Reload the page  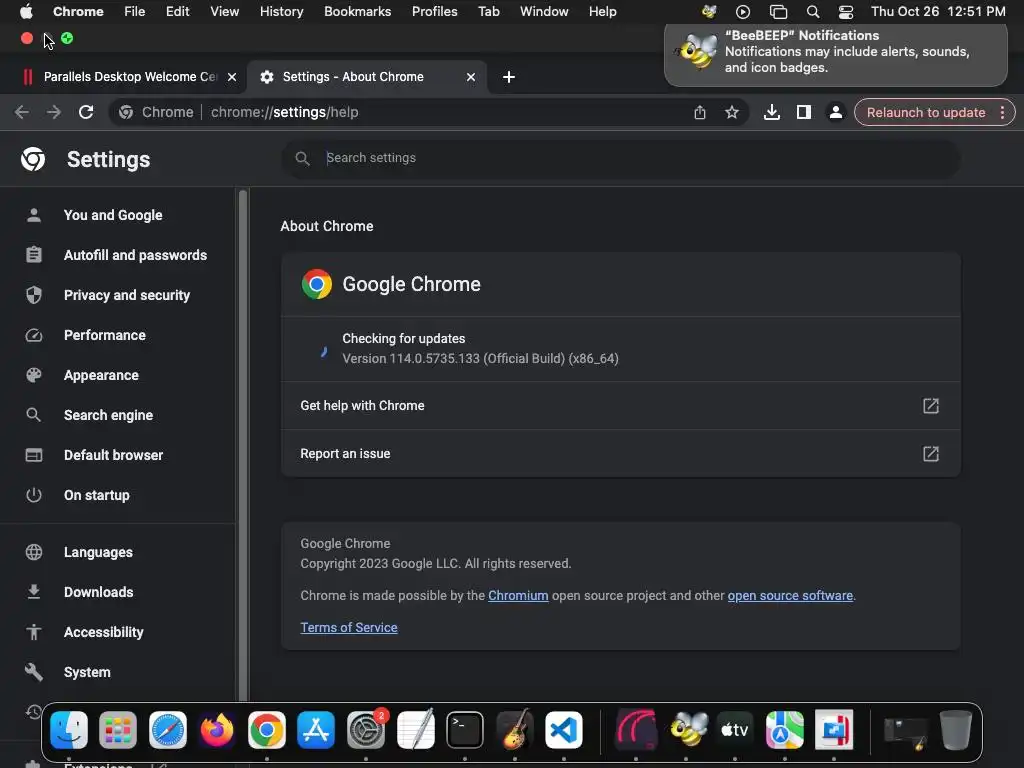point(86,112)
